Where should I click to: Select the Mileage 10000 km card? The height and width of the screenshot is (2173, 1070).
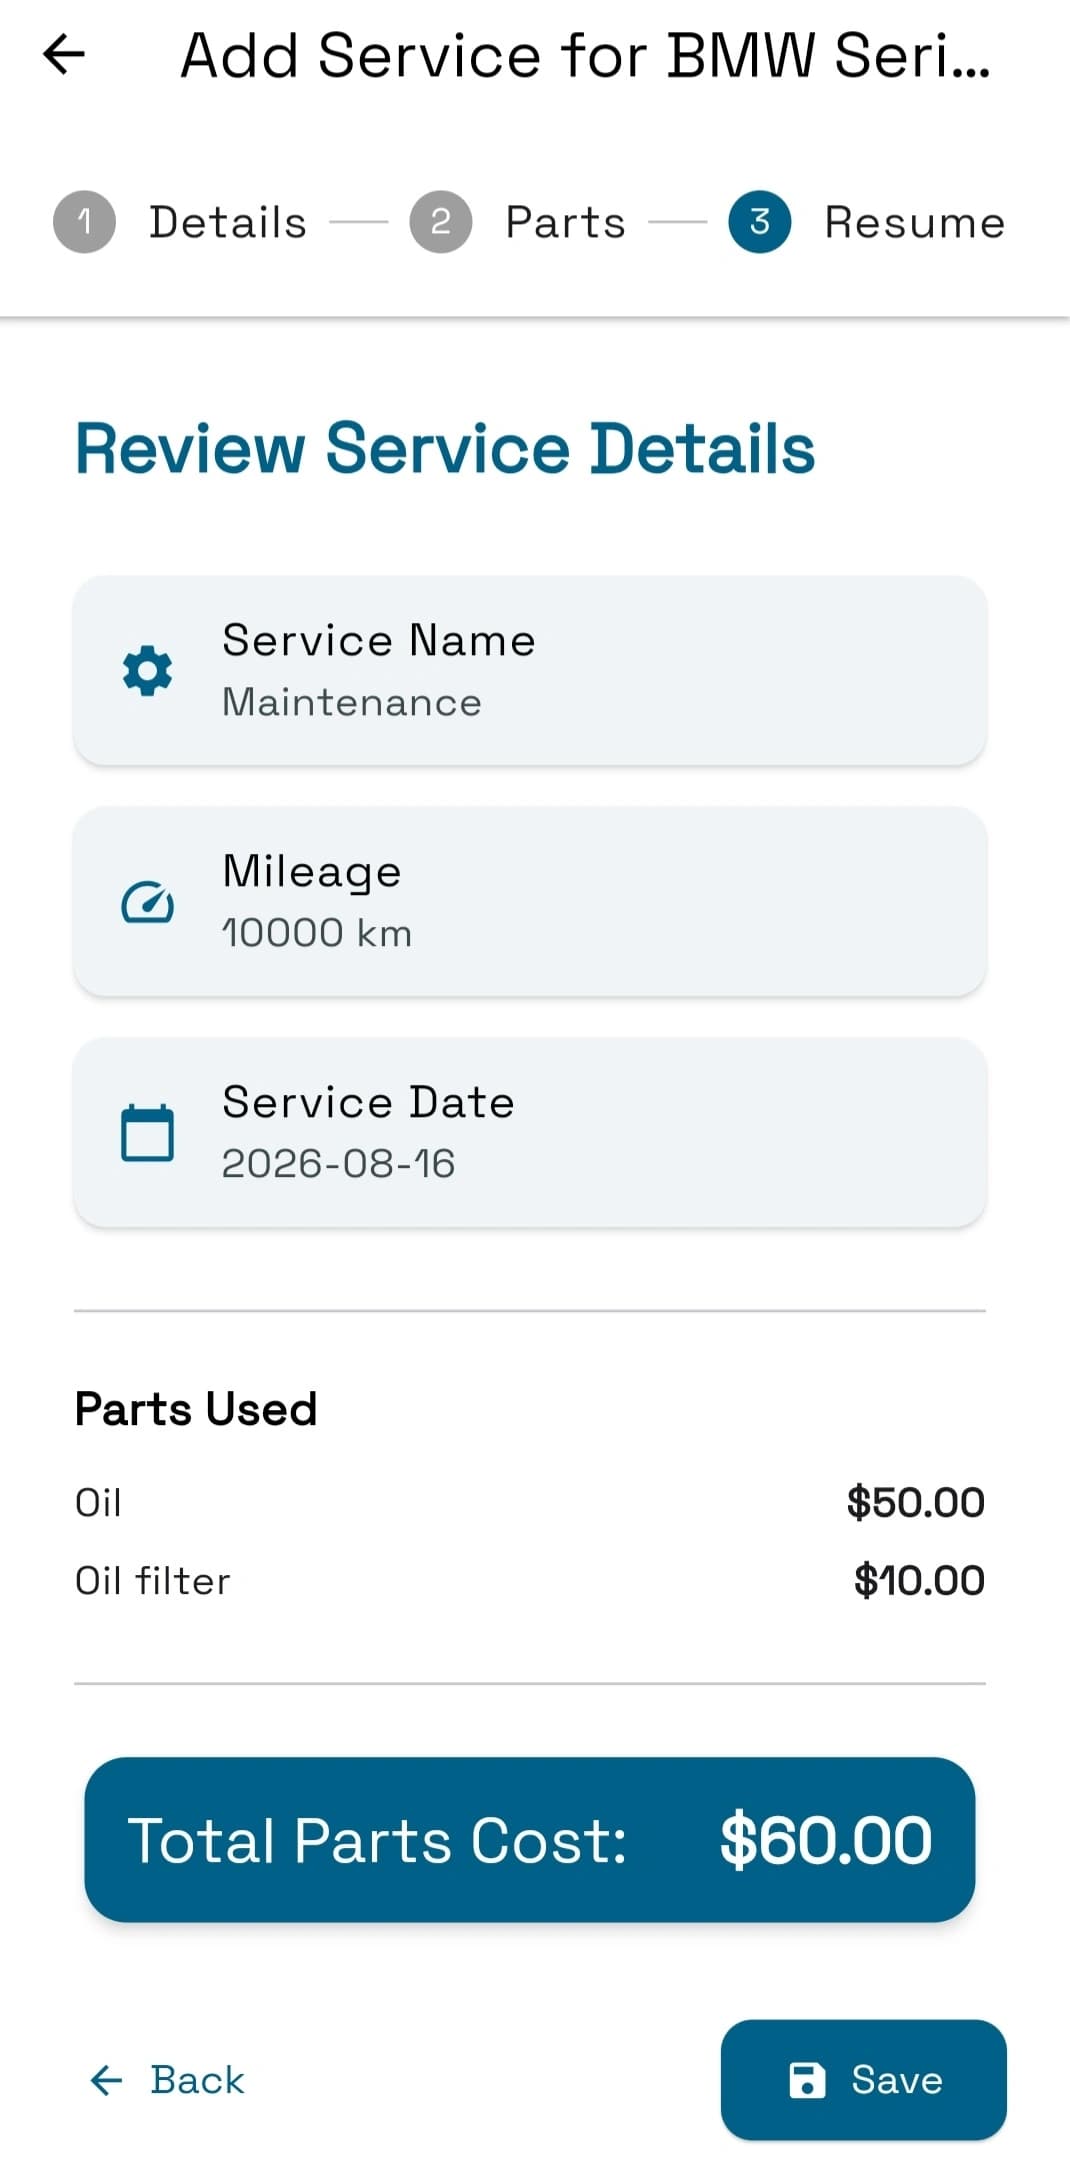(x=530, y=902)
